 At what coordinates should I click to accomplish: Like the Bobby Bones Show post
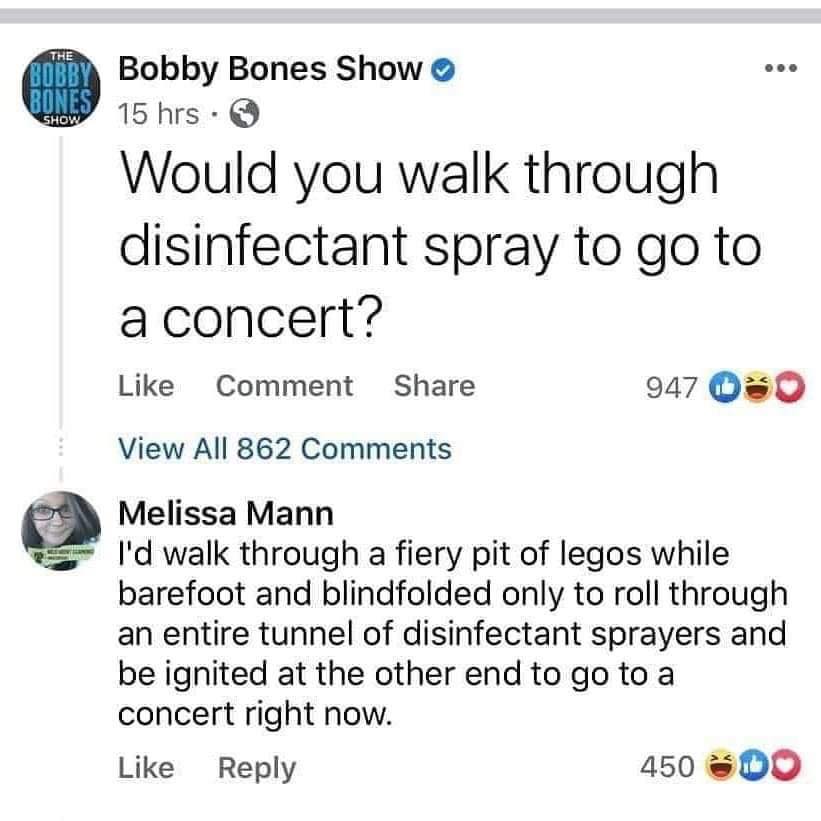tap(146, 386)
